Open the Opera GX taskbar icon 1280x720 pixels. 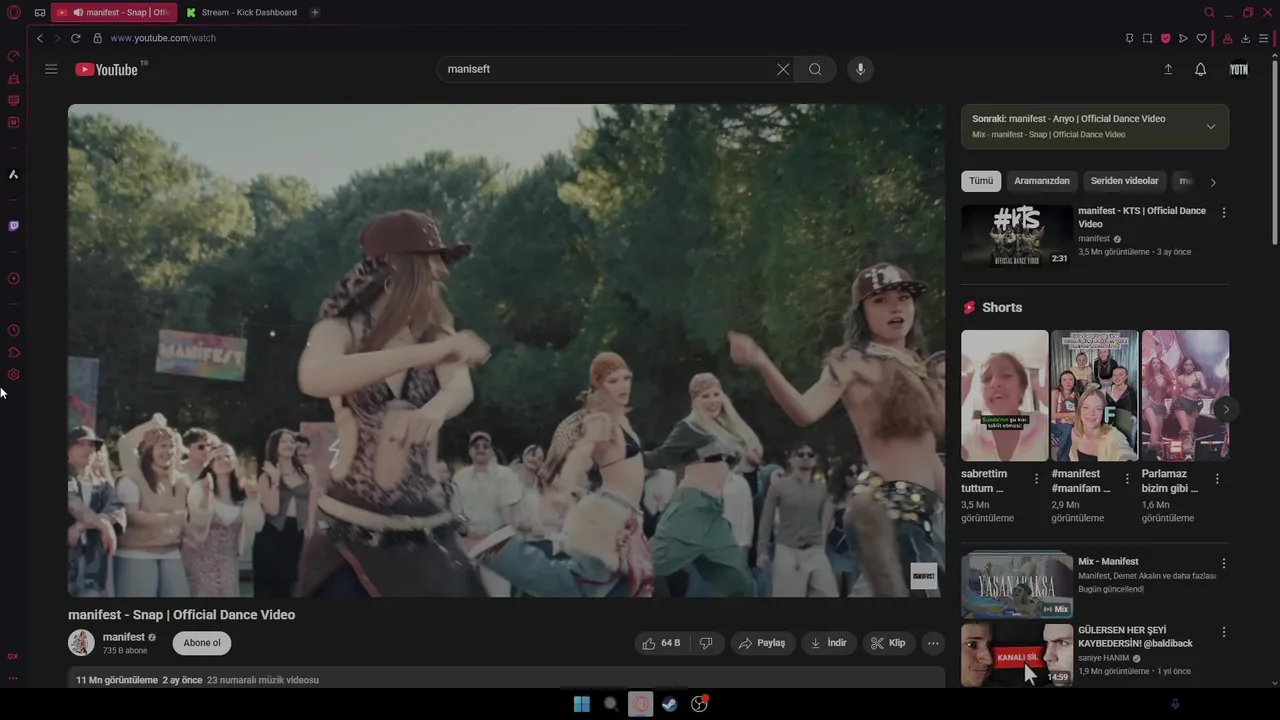640,704
